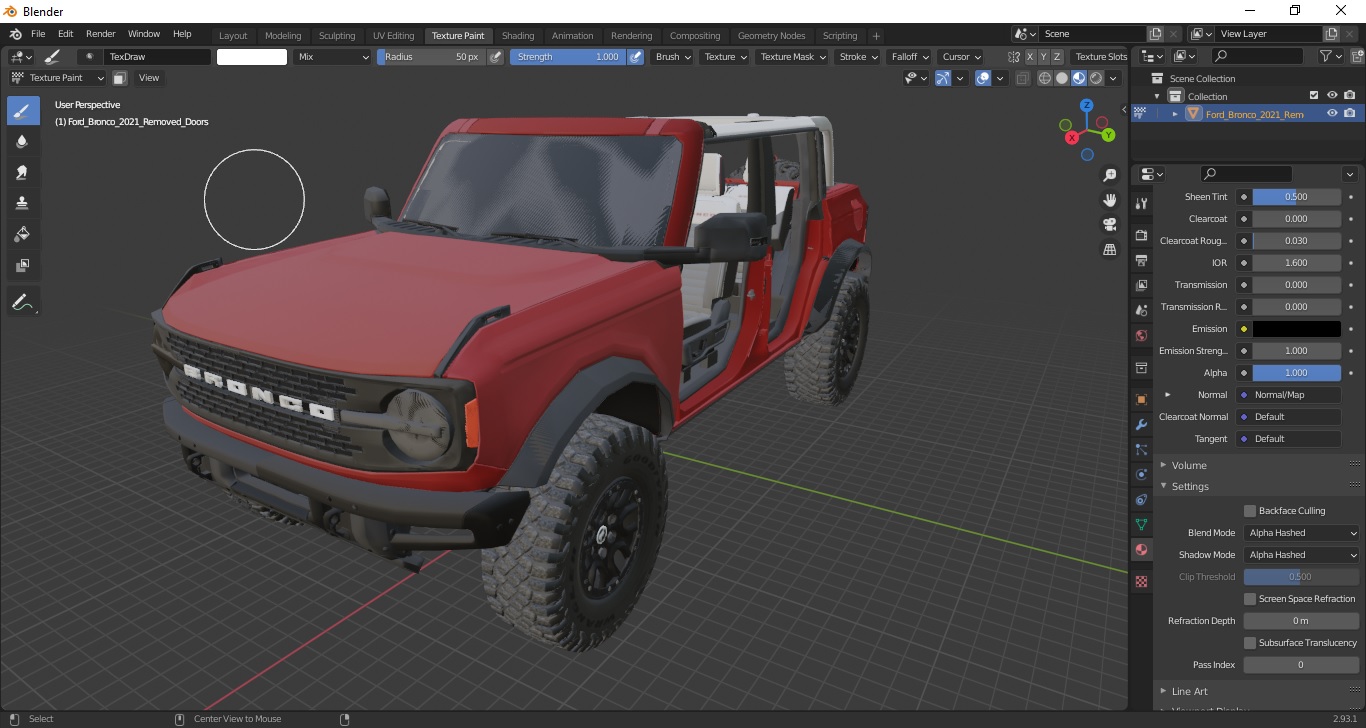Toggle X axis symmetry button
1366x728 pixels.
click(x=1030, y=57)
